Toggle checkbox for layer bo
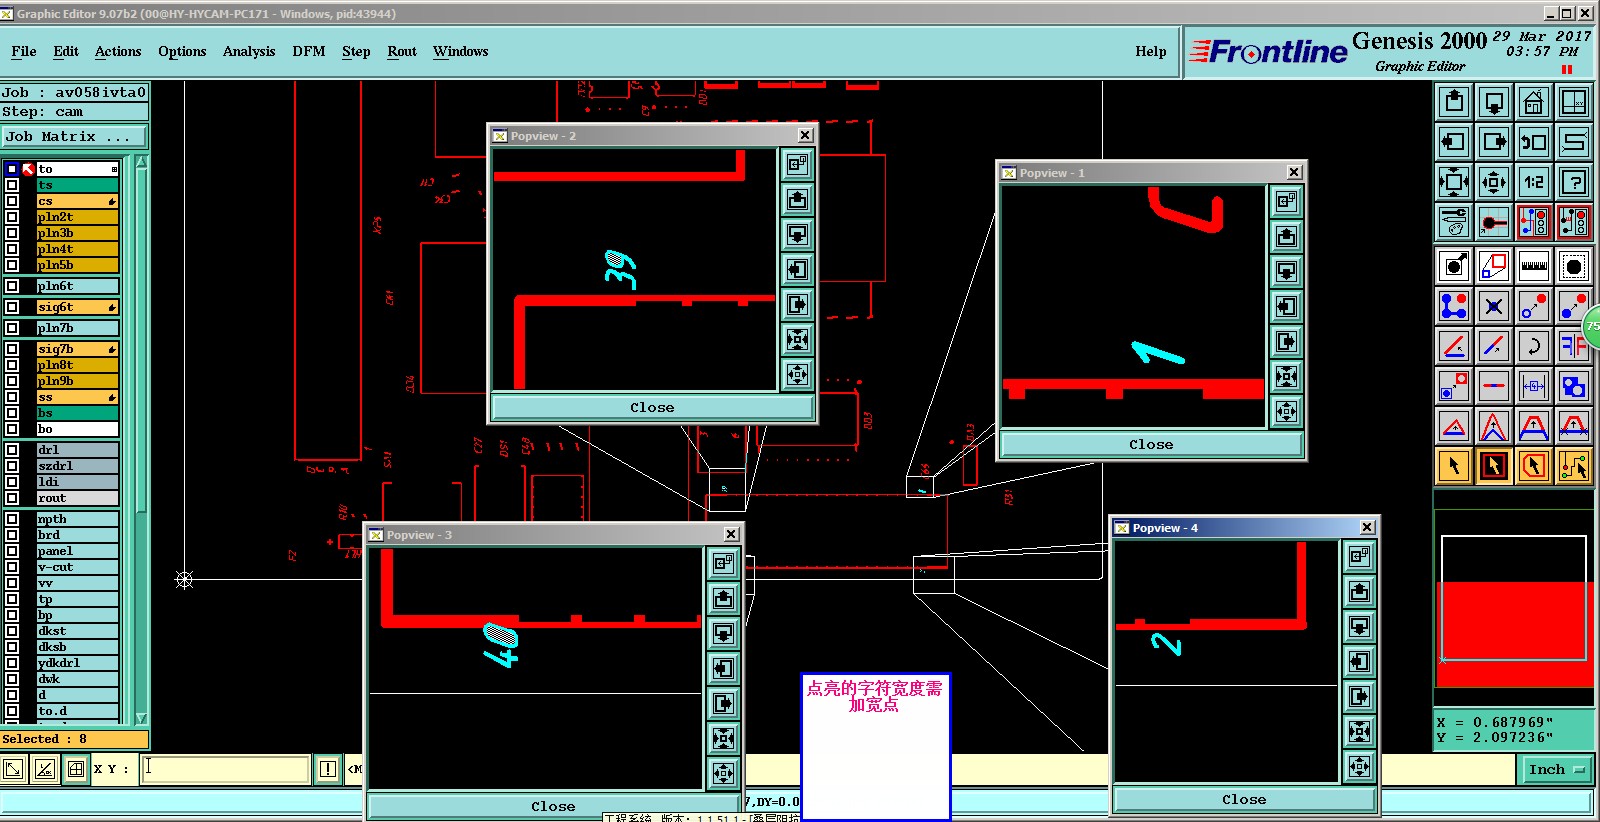This screenshot has width=1600, height=822. tap(12, 429)
